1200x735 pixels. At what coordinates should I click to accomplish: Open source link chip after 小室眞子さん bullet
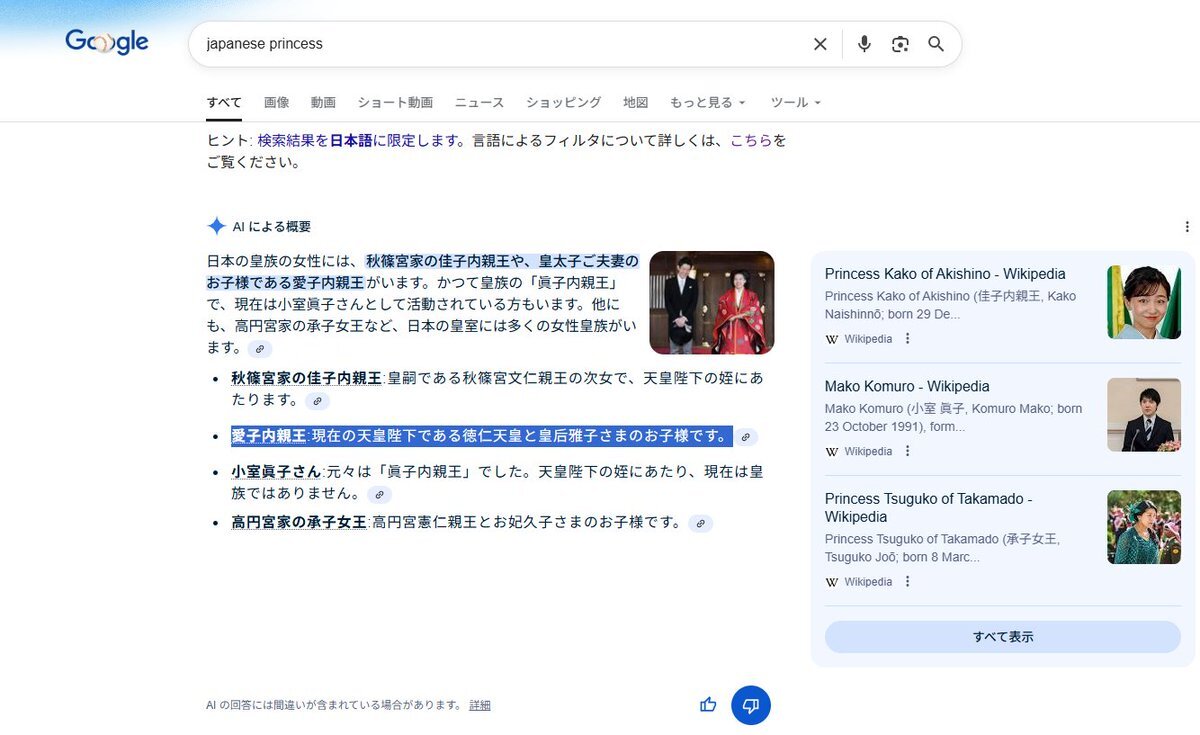click(379, 494)
